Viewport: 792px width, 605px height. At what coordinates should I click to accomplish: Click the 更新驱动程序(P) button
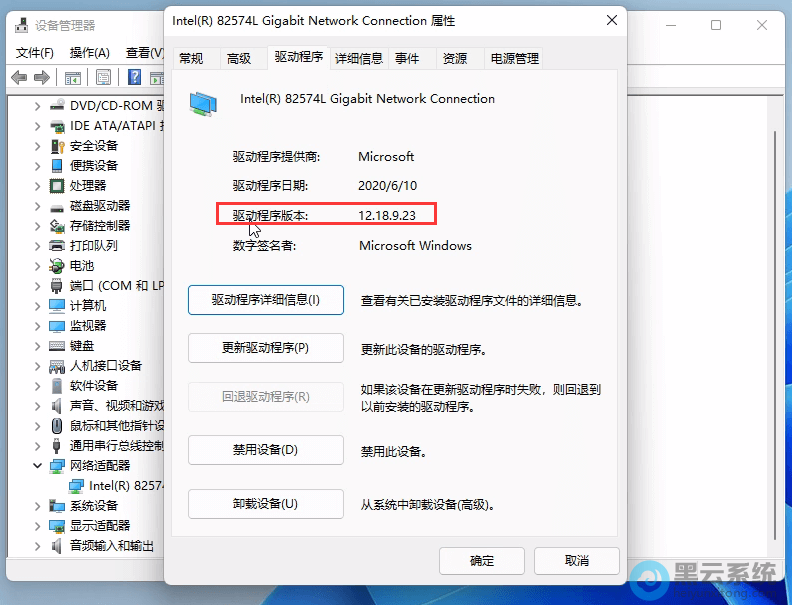tap(265, 349)
